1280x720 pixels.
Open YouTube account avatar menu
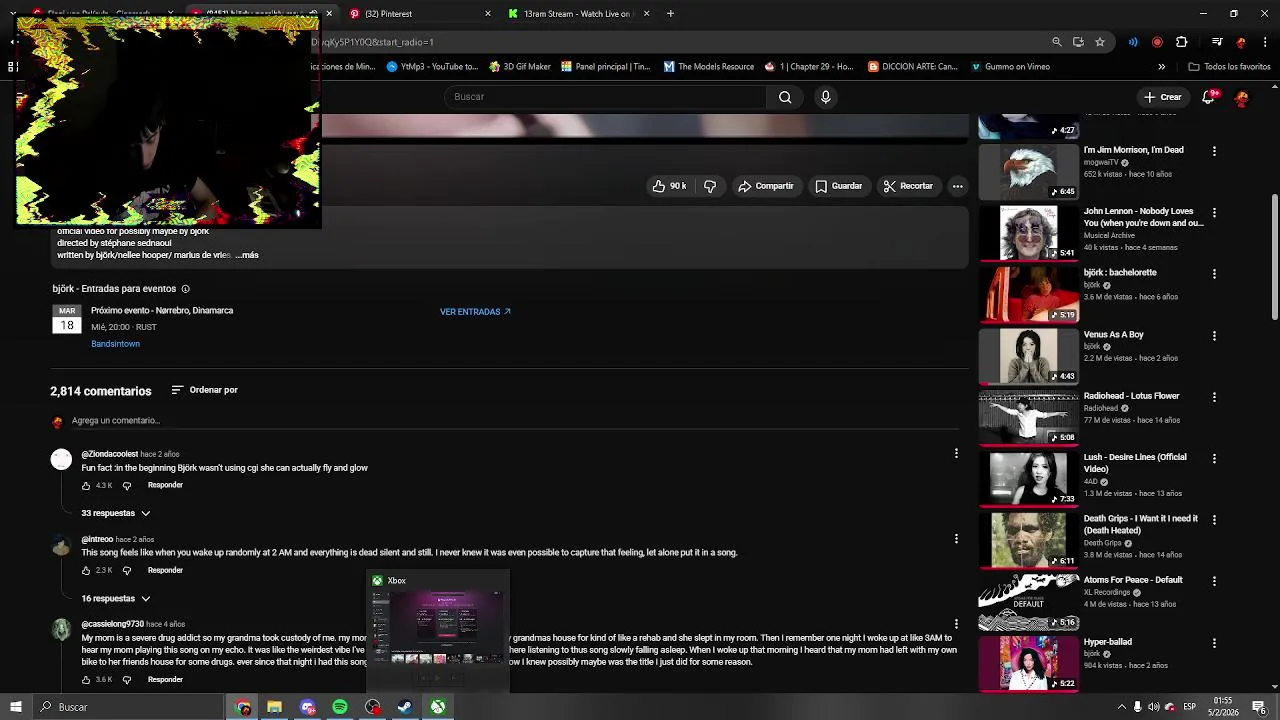click(1241, 97)
